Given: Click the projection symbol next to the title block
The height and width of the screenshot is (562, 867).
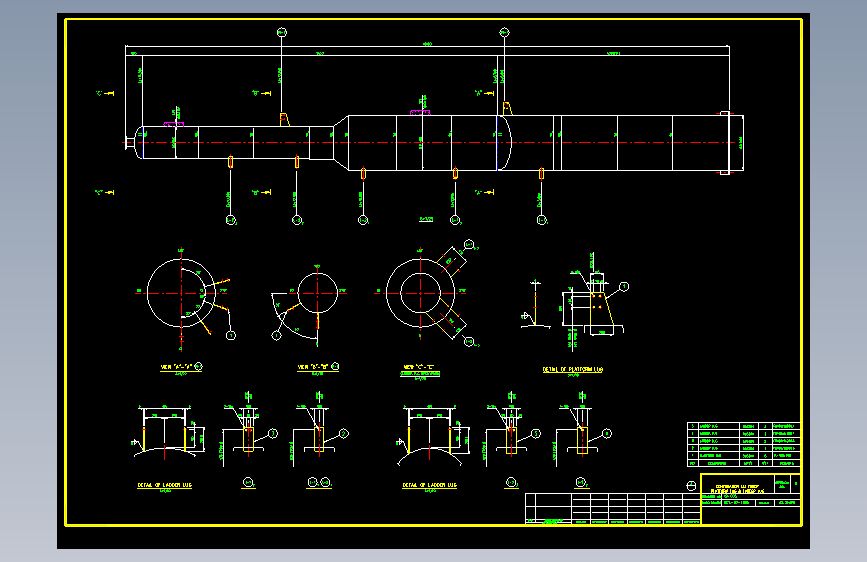Looking at the screenshot, I should point(691,486).
